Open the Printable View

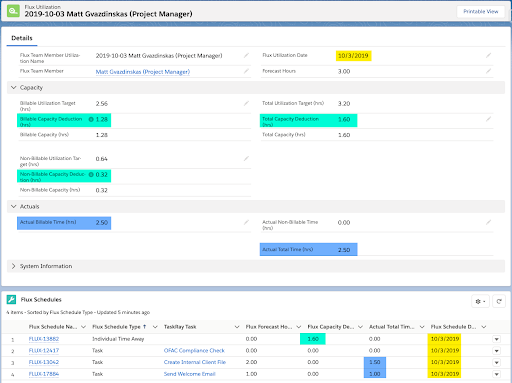point(480,12)
